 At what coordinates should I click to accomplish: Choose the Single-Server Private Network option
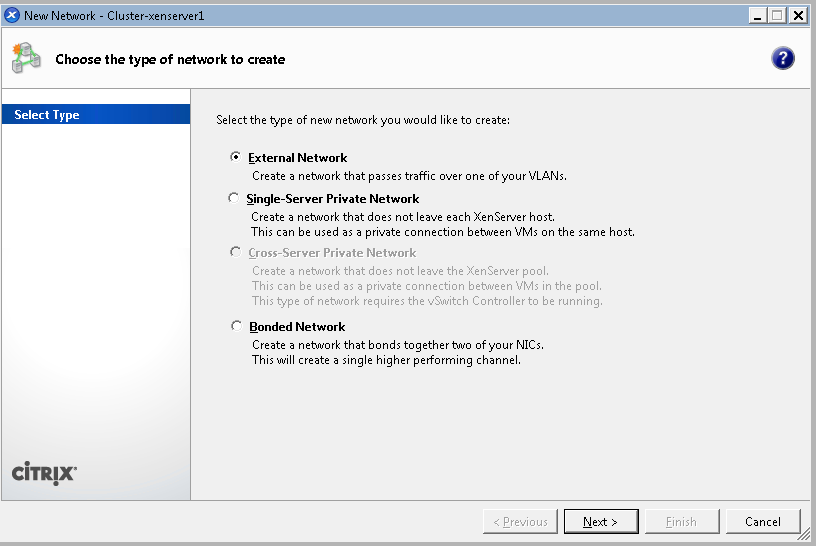[235, 198]
